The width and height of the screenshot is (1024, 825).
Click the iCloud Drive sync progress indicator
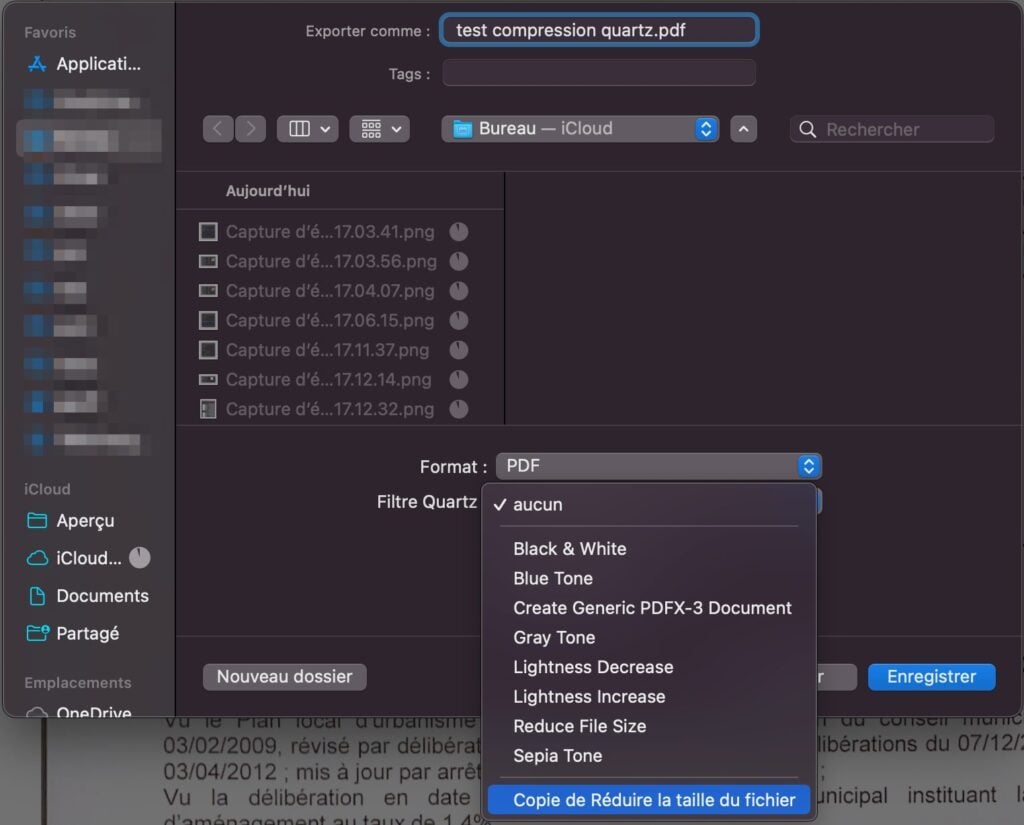tap(139, 557)
